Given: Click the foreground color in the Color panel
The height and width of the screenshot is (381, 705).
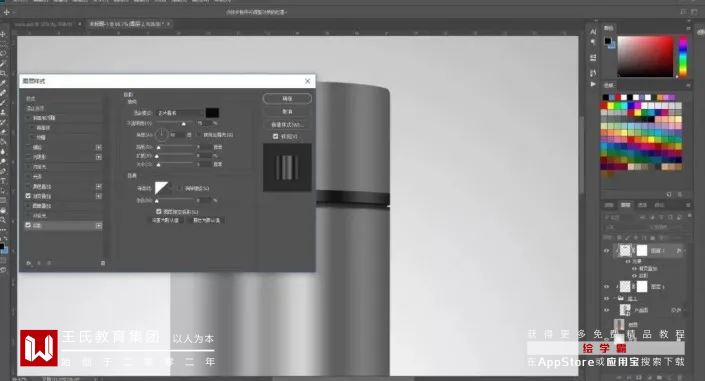Looking at the screenshot, I should (607, 41).
